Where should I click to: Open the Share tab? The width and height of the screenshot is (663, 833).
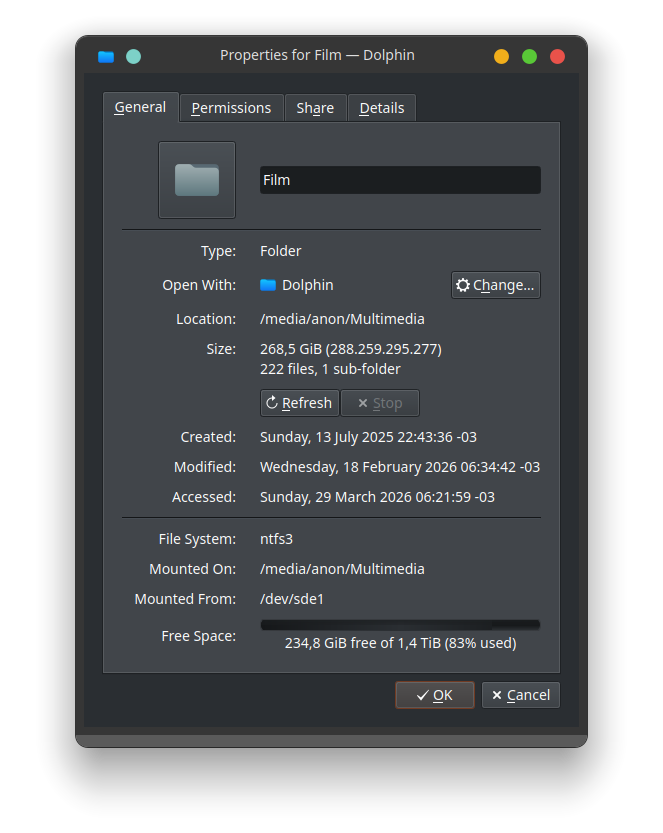point(315,108)
